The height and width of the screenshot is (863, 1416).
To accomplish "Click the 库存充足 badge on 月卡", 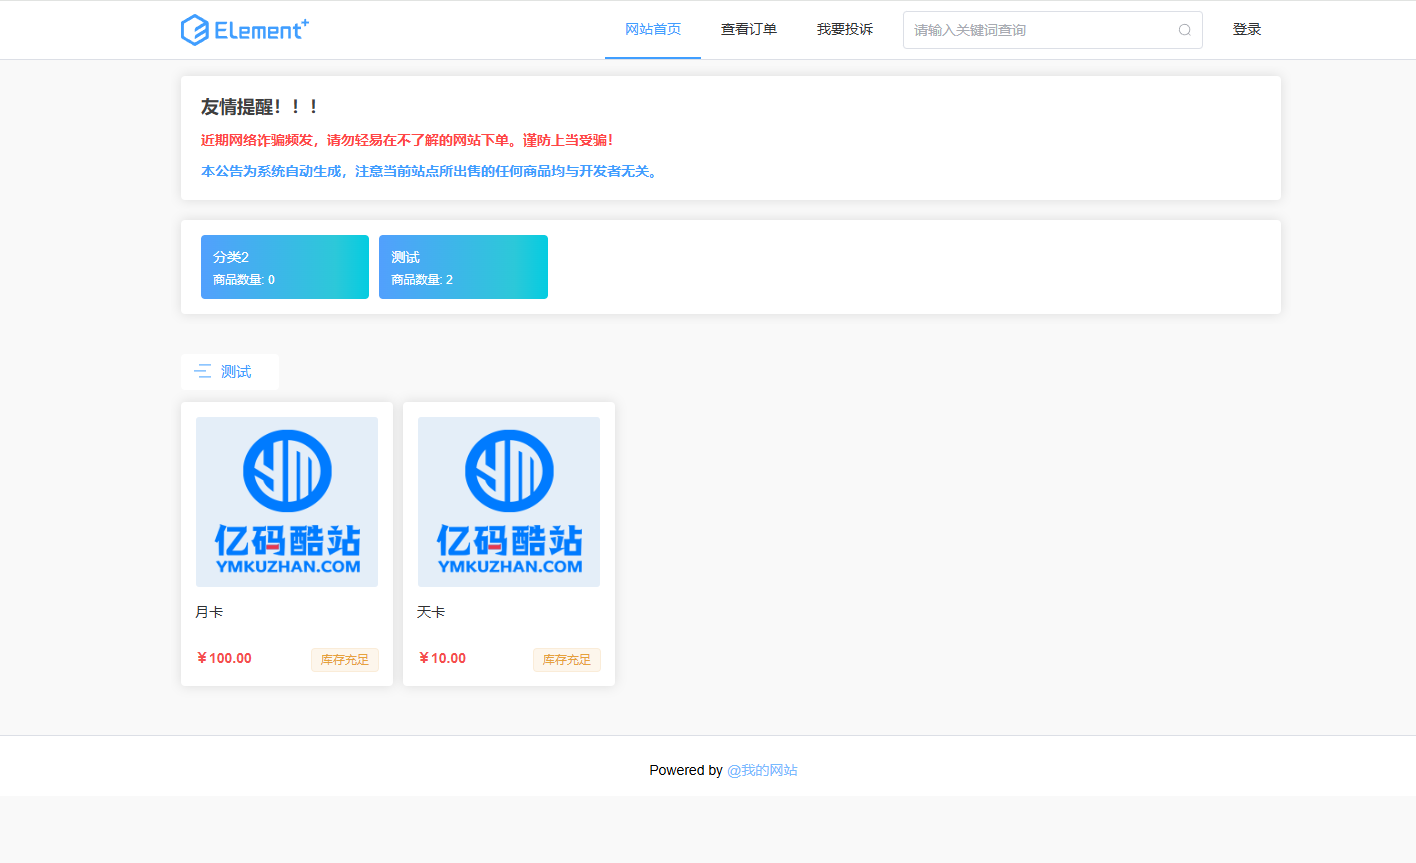I will [345, 659].
